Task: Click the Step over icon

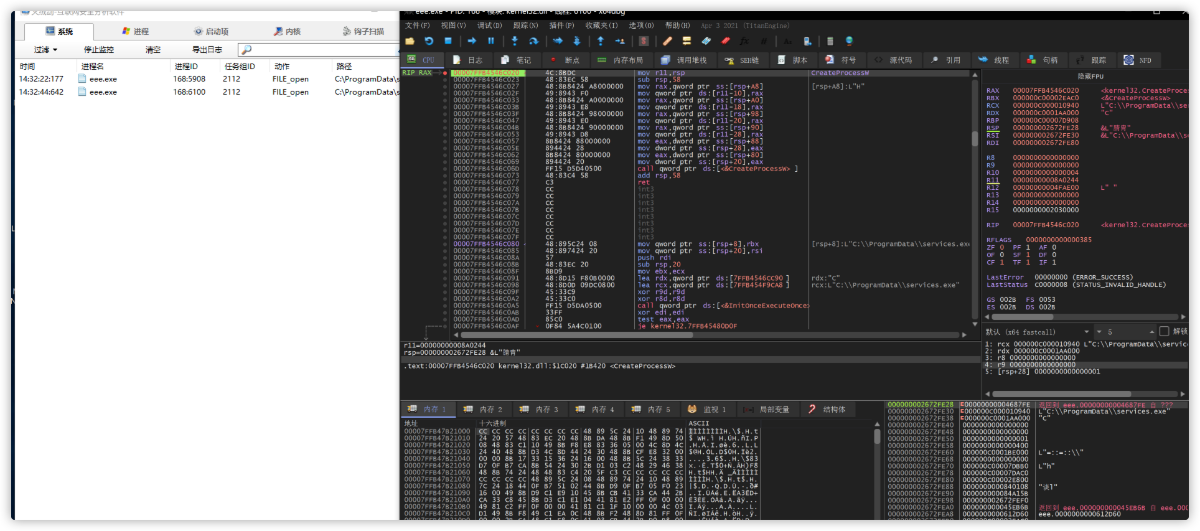Action: [x=533, y=41]
